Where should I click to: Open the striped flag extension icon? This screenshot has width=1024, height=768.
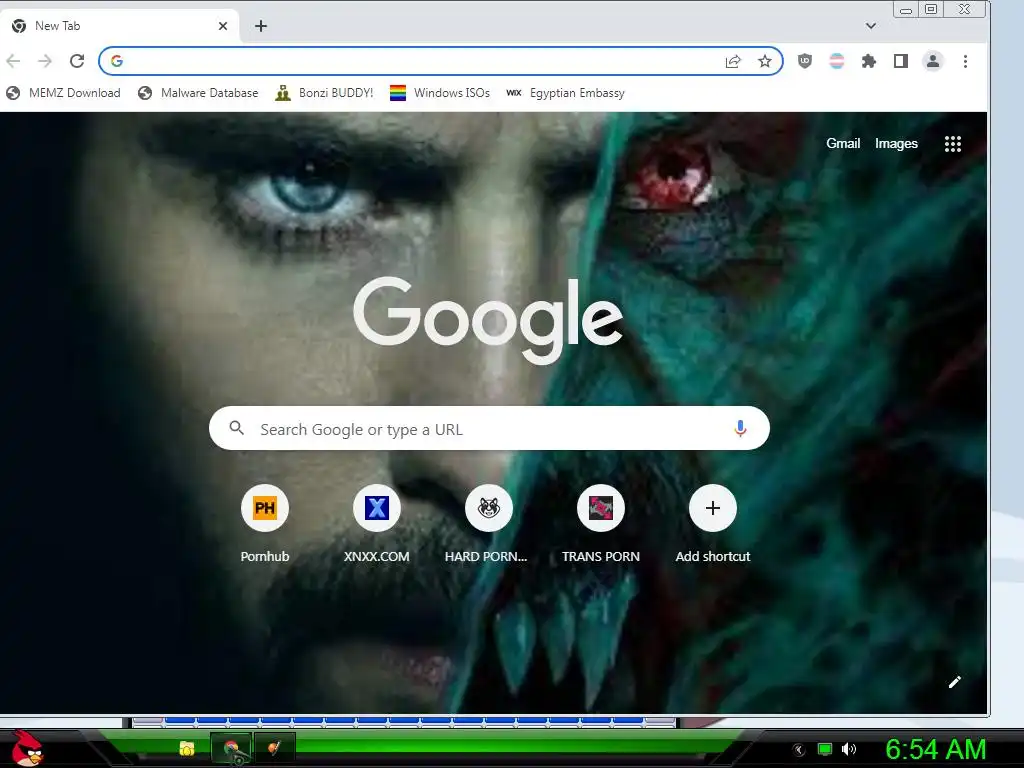click(x=837, y=61)
